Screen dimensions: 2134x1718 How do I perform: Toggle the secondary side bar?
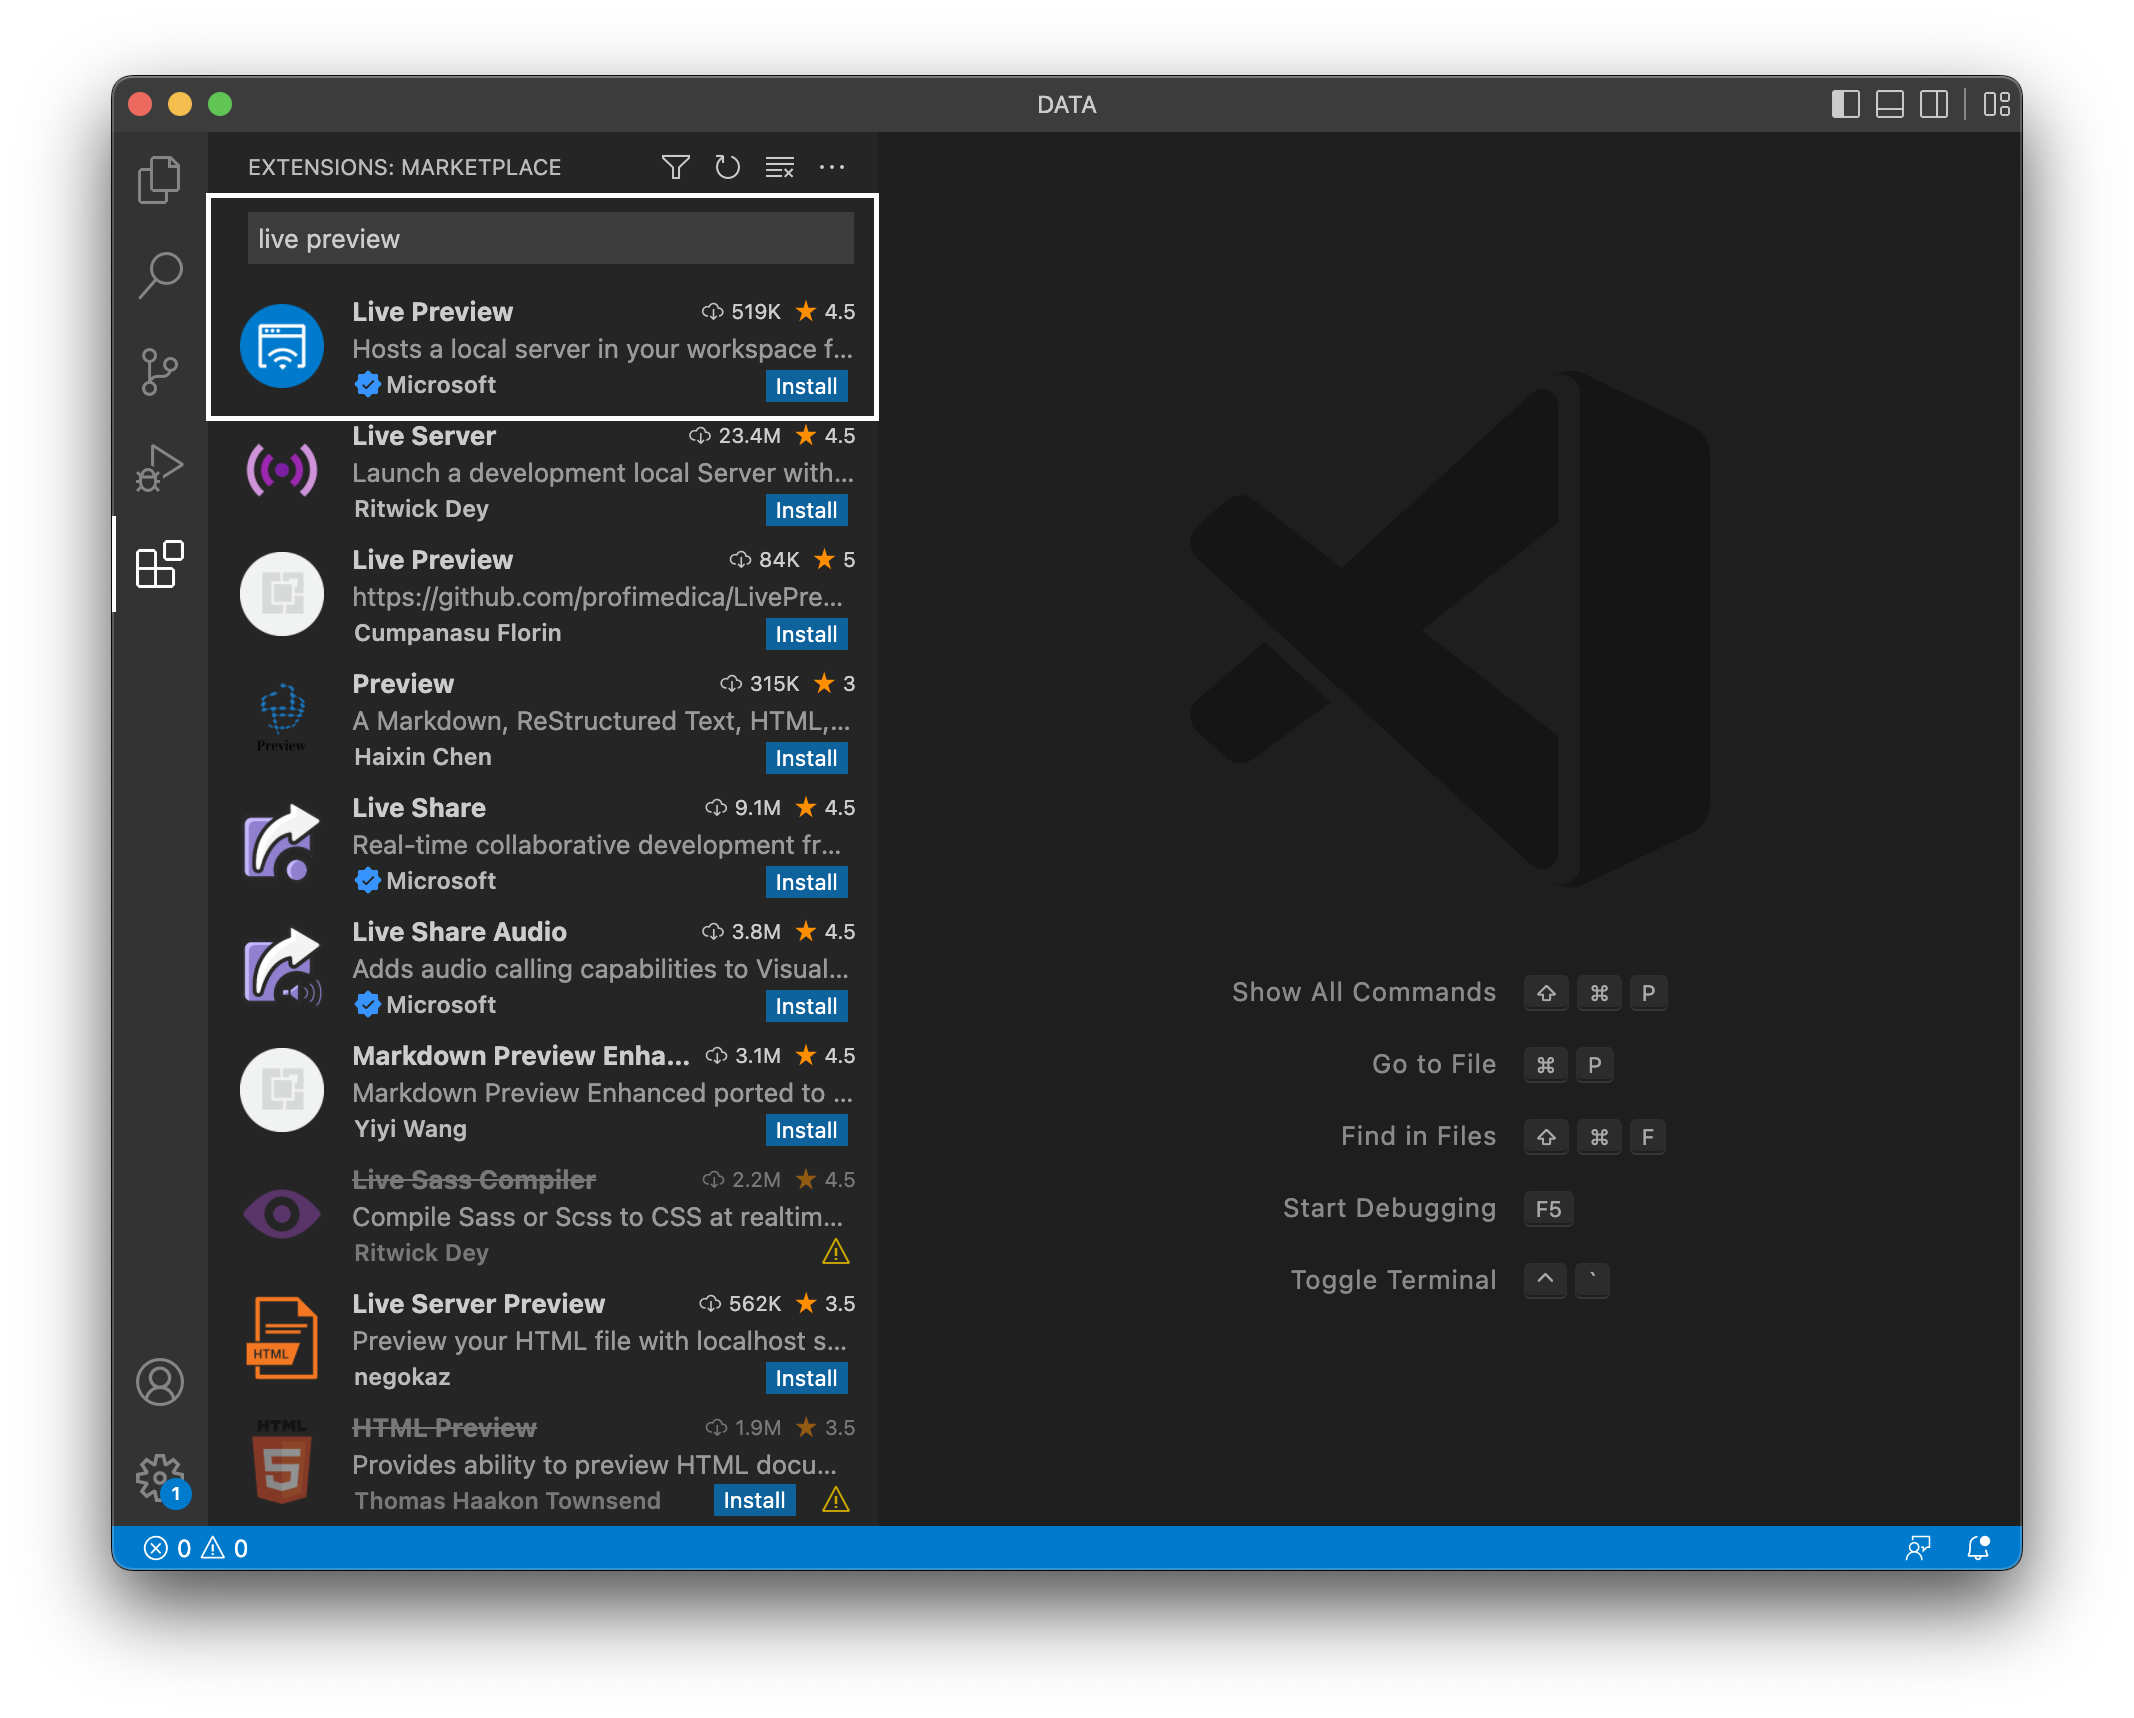coord(1936,104)
